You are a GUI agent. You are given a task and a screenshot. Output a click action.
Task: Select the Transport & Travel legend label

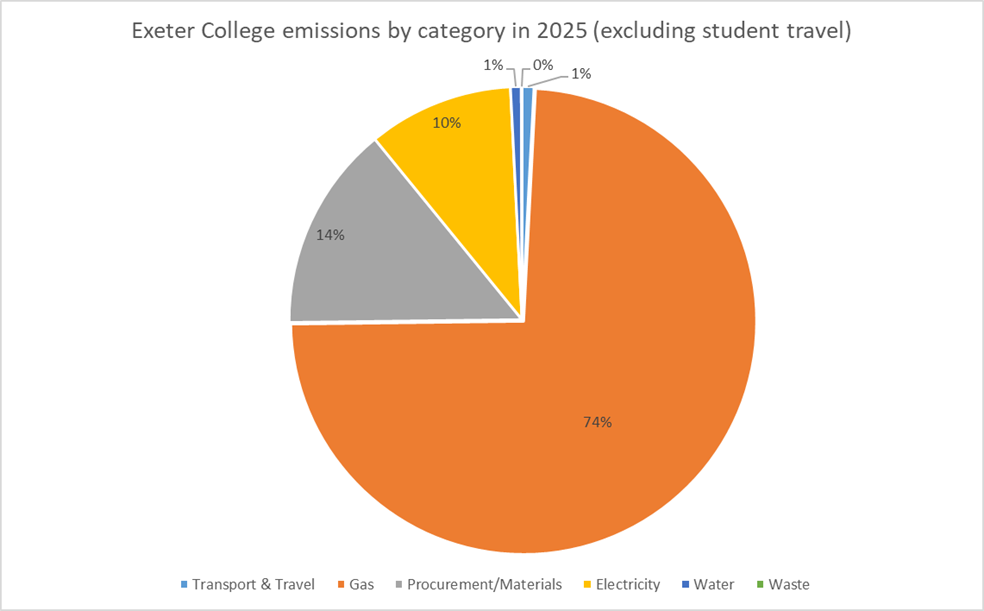253,584
